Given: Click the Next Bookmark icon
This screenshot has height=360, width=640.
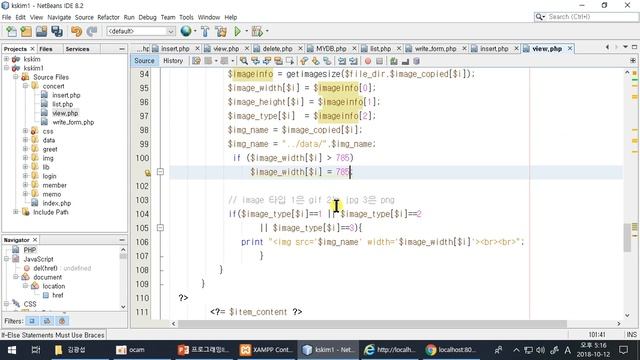Looking at the screenshot, I should (316, 61).
